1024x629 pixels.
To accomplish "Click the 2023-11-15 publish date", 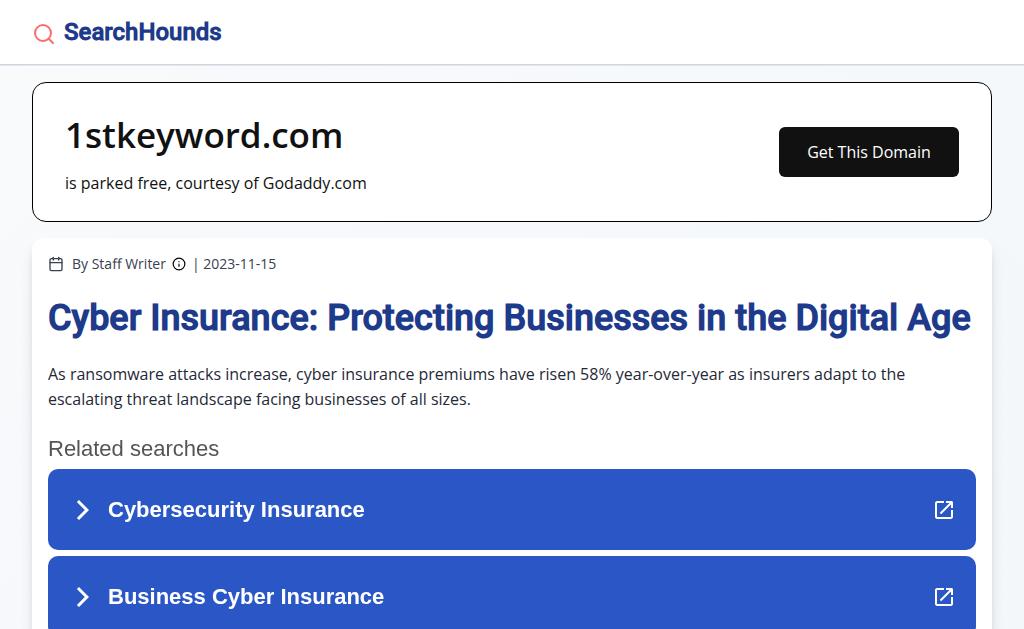I will [239, 264].
